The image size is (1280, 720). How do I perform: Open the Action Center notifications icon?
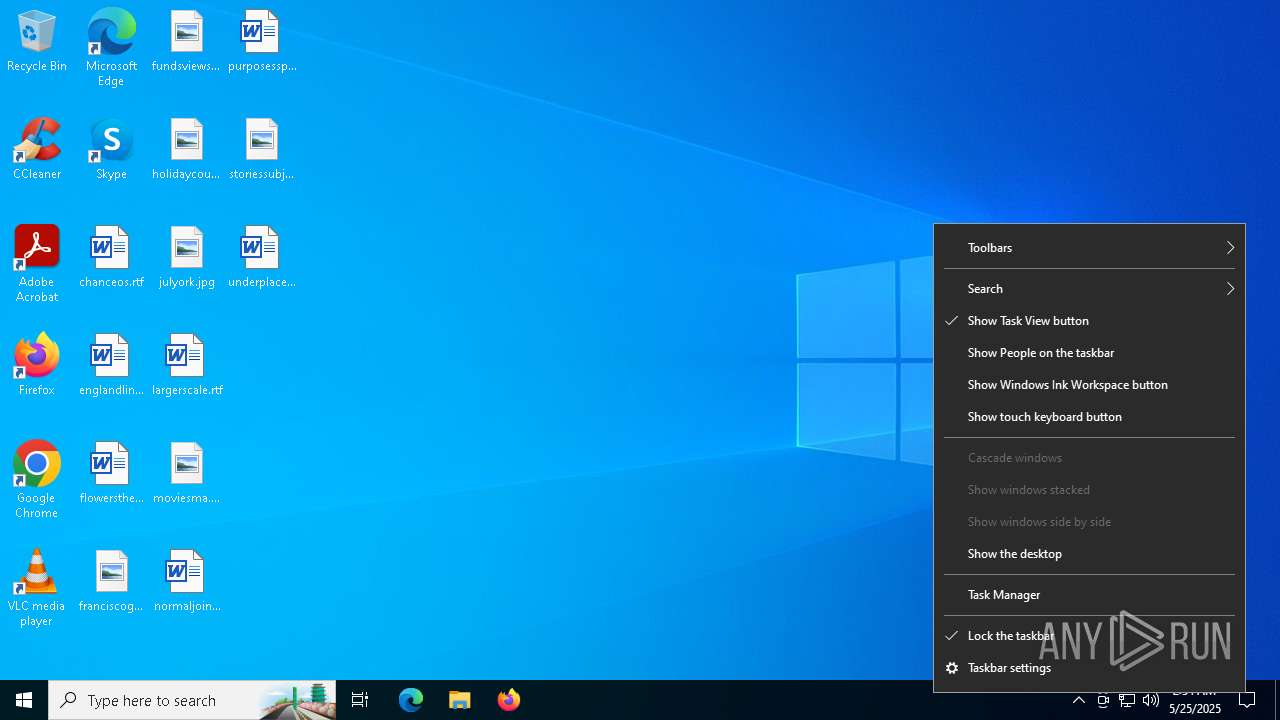point(1247,700)
